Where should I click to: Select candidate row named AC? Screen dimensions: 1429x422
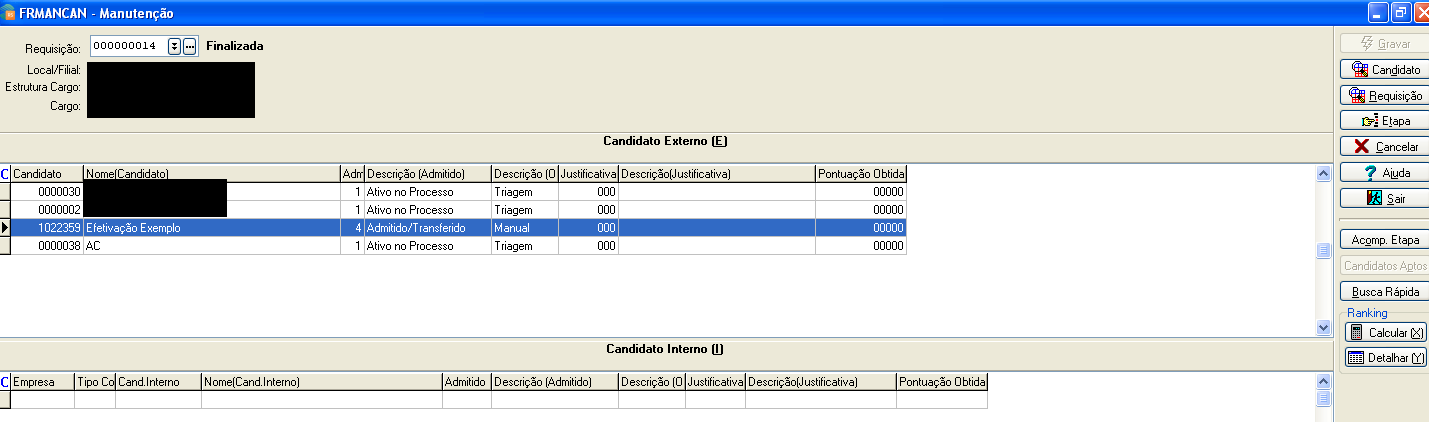[210, 246]
